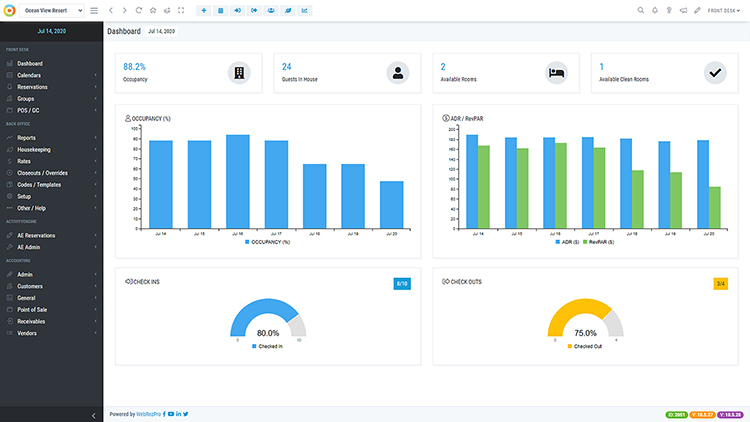Click the plus icon for new reservation
The image size is (750, 422).
point(204,10)
